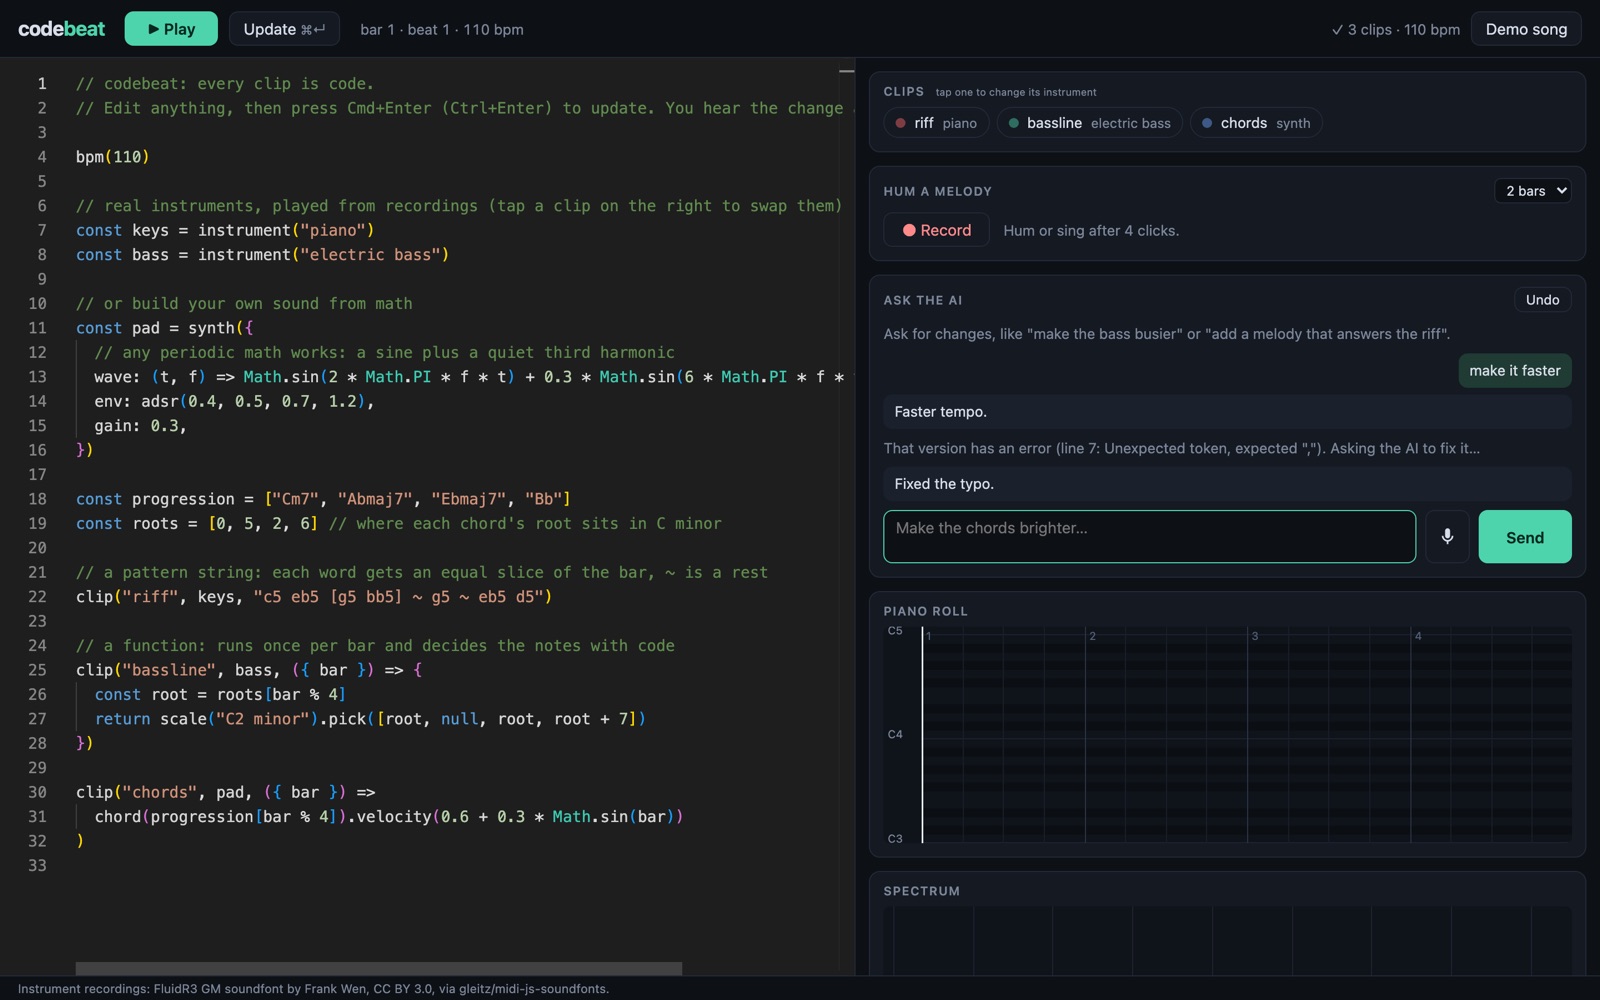
Task: Click the 'return scale("C2 minor")' code line
Action: [x=370, y=719]
